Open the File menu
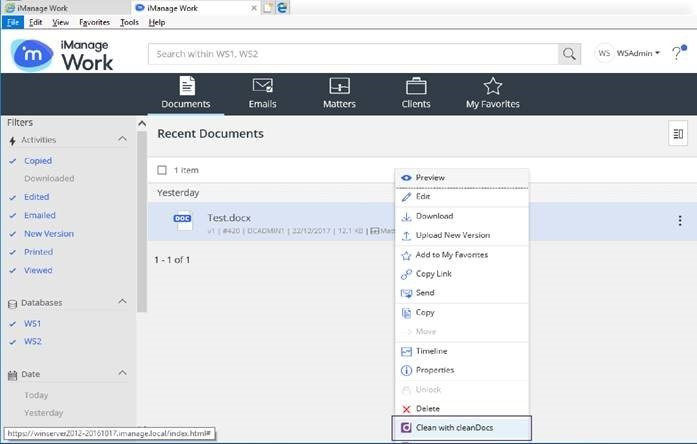The height and width of the screenshot is (444, 697). pos(13,22)
